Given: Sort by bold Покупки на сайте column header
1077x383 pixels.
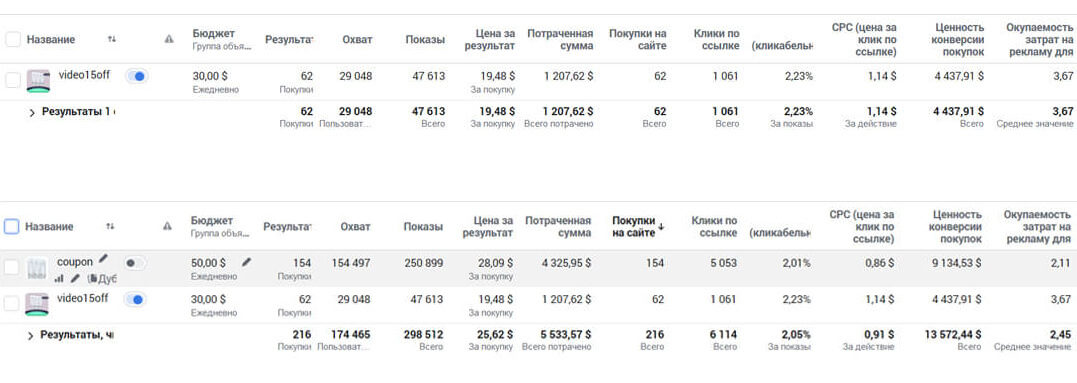Looking at the screenshot, I should click(x=633, y=227).
